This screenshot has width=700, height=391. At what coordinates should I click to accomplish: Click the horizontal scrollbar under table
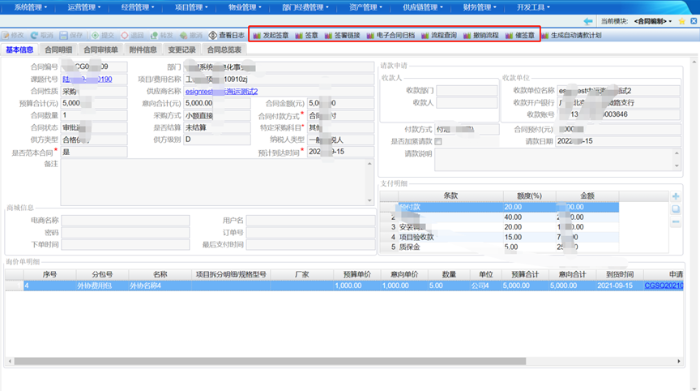point(270,361)
